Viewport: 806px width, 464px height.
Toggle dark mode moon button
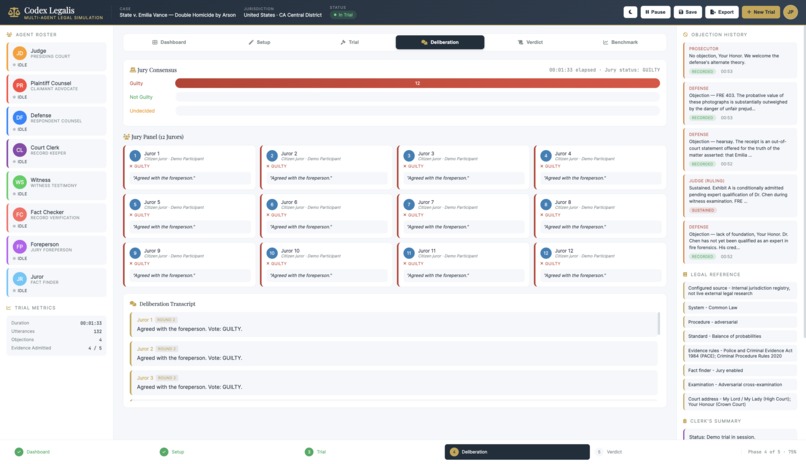tap(630, 12)
